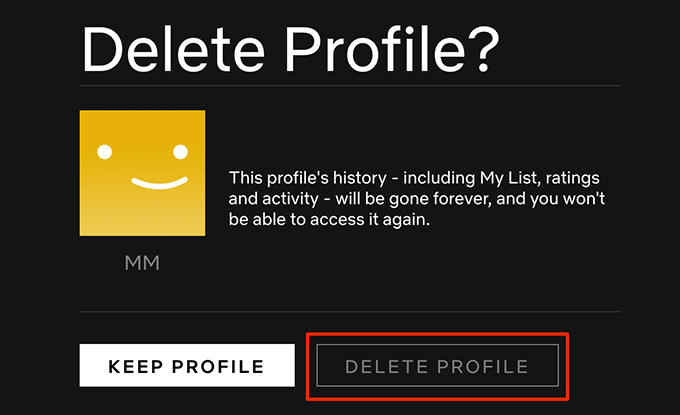Click the word "KEEP" on the white button

(135, 366)
